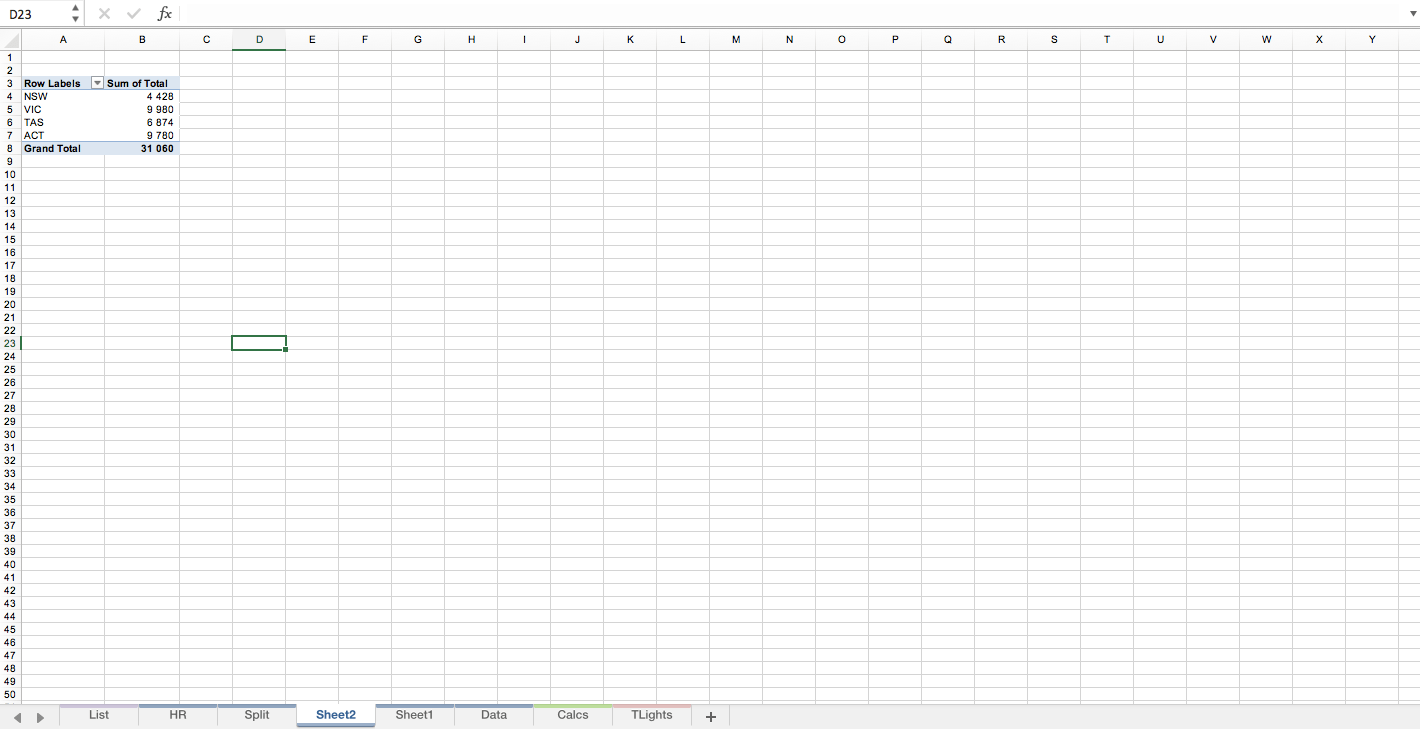Screen dimensions: 1420x729
Task: Select the value 9 980 cell
Action: coord(142,109)
